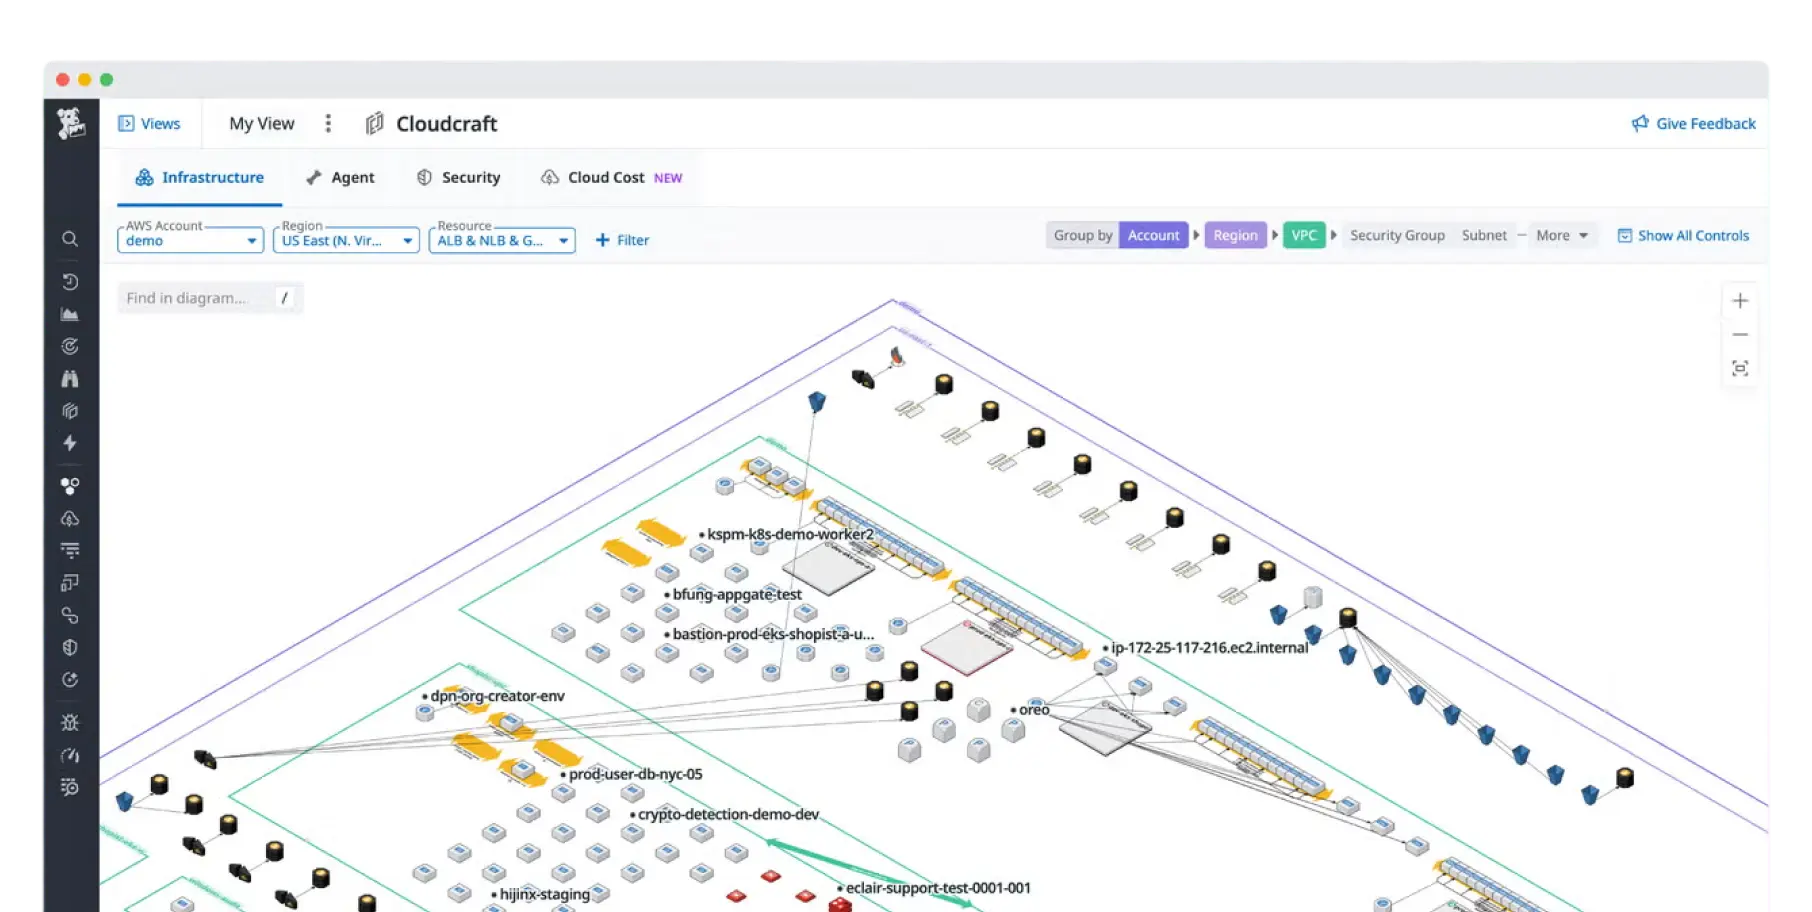Toggle Group by Account chip
The image size is (1812, 912).
tap(1153, 236)
